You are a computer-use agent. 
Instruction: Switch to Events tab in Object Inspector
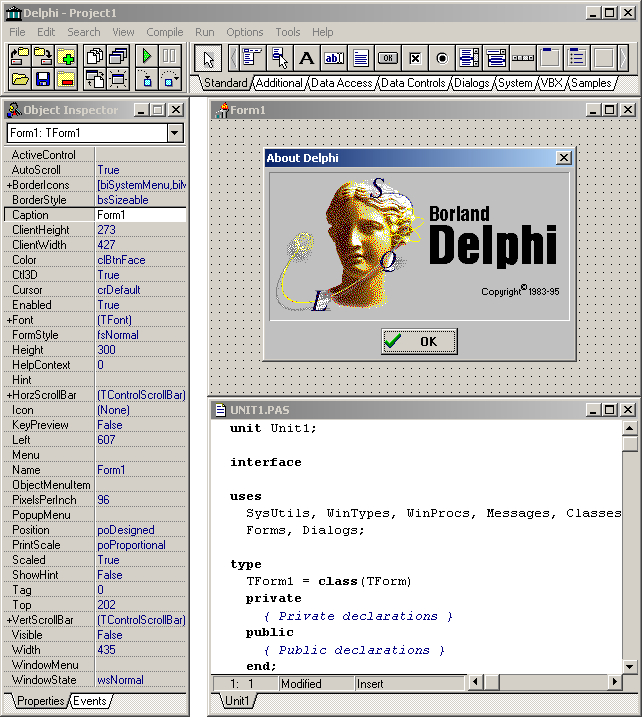tap(90, 701)
